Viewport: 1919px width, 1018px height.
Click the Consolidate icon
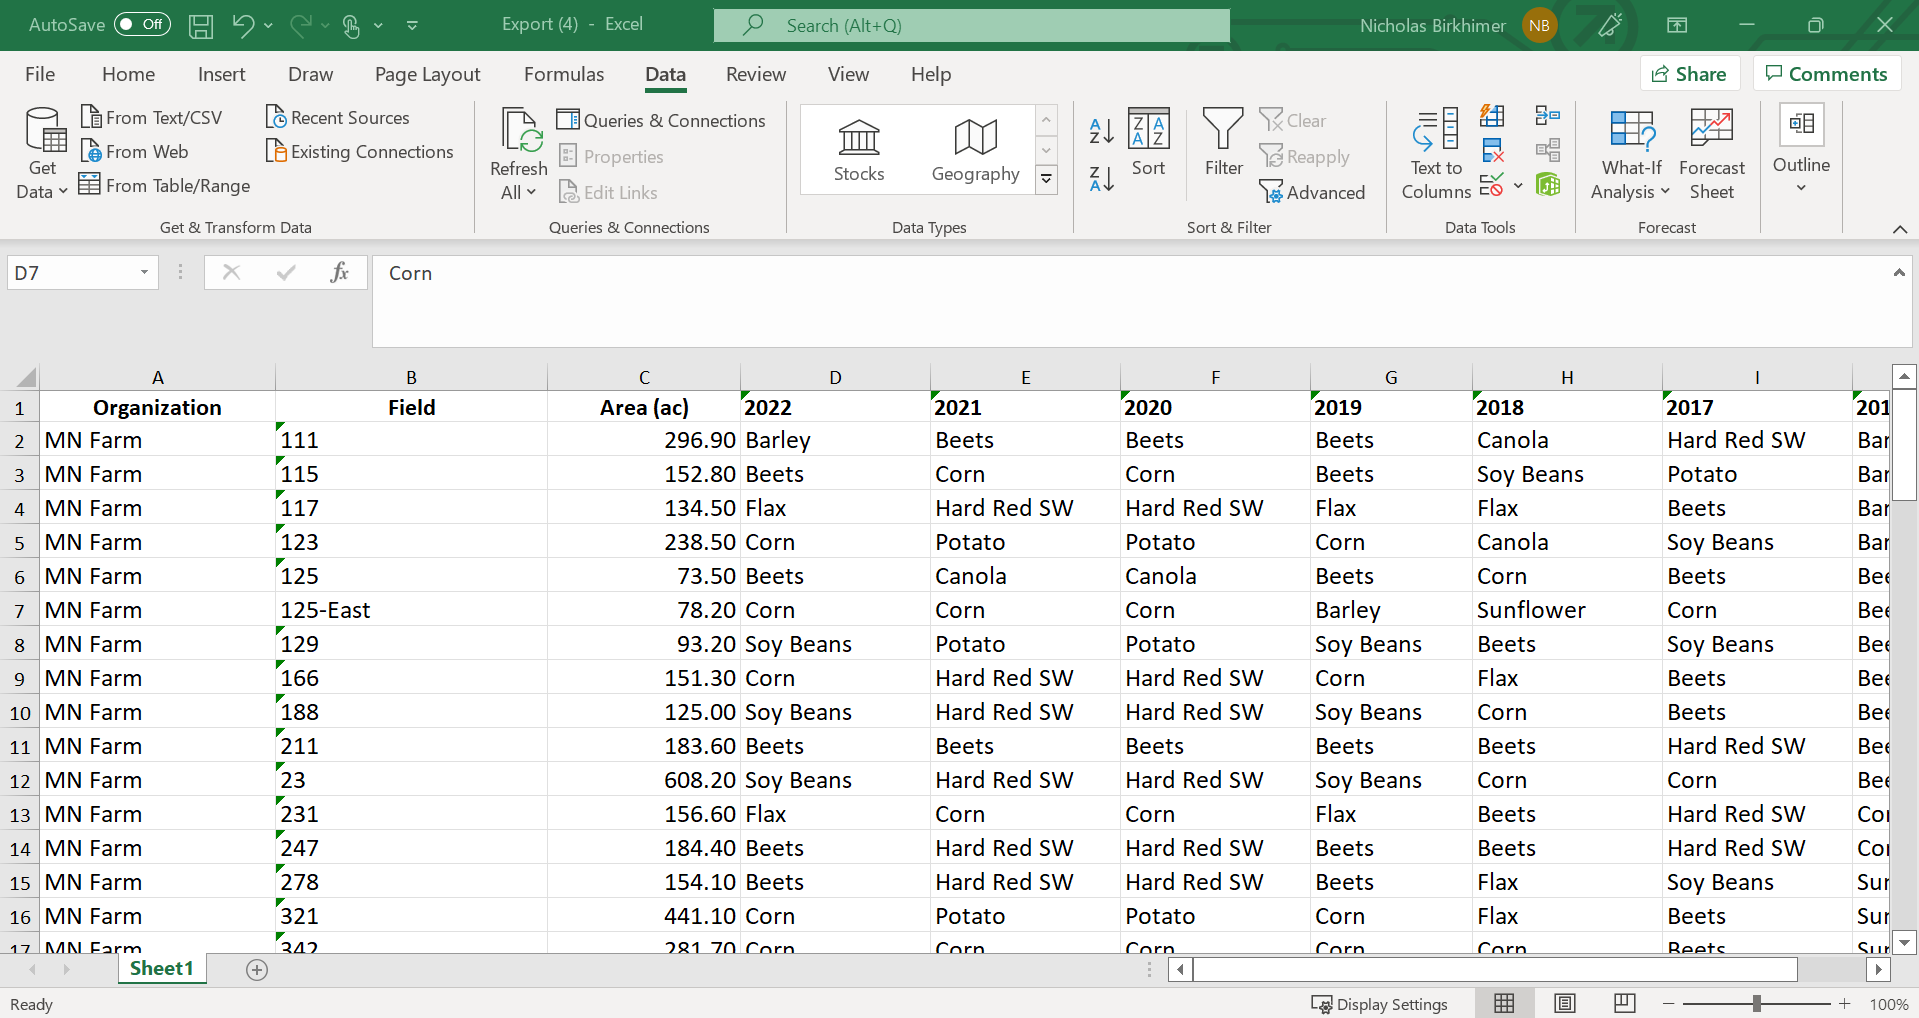[x=1548, y=116]
